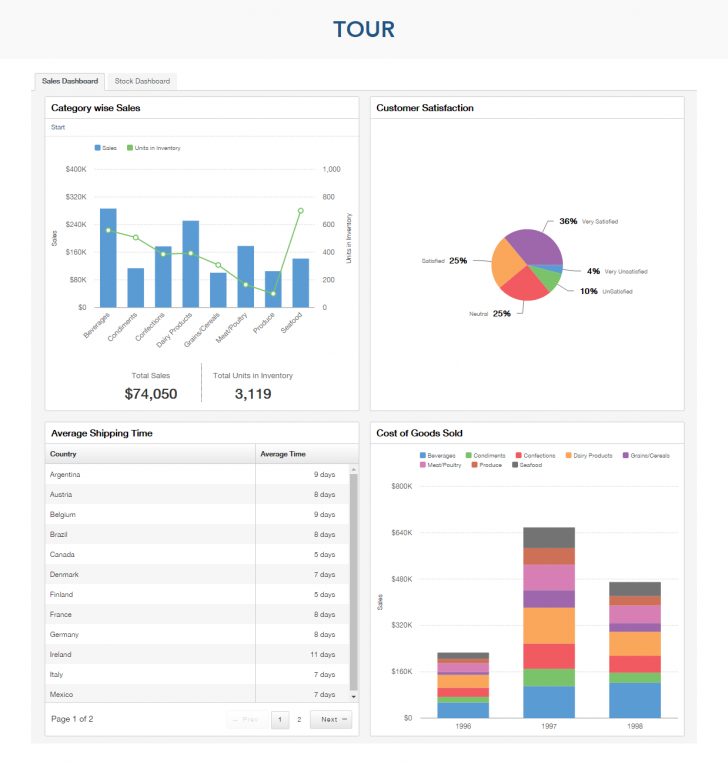Select the UnSatisfied green pie slice
This screenshot has width=728, height=764.
coord(548,278)
